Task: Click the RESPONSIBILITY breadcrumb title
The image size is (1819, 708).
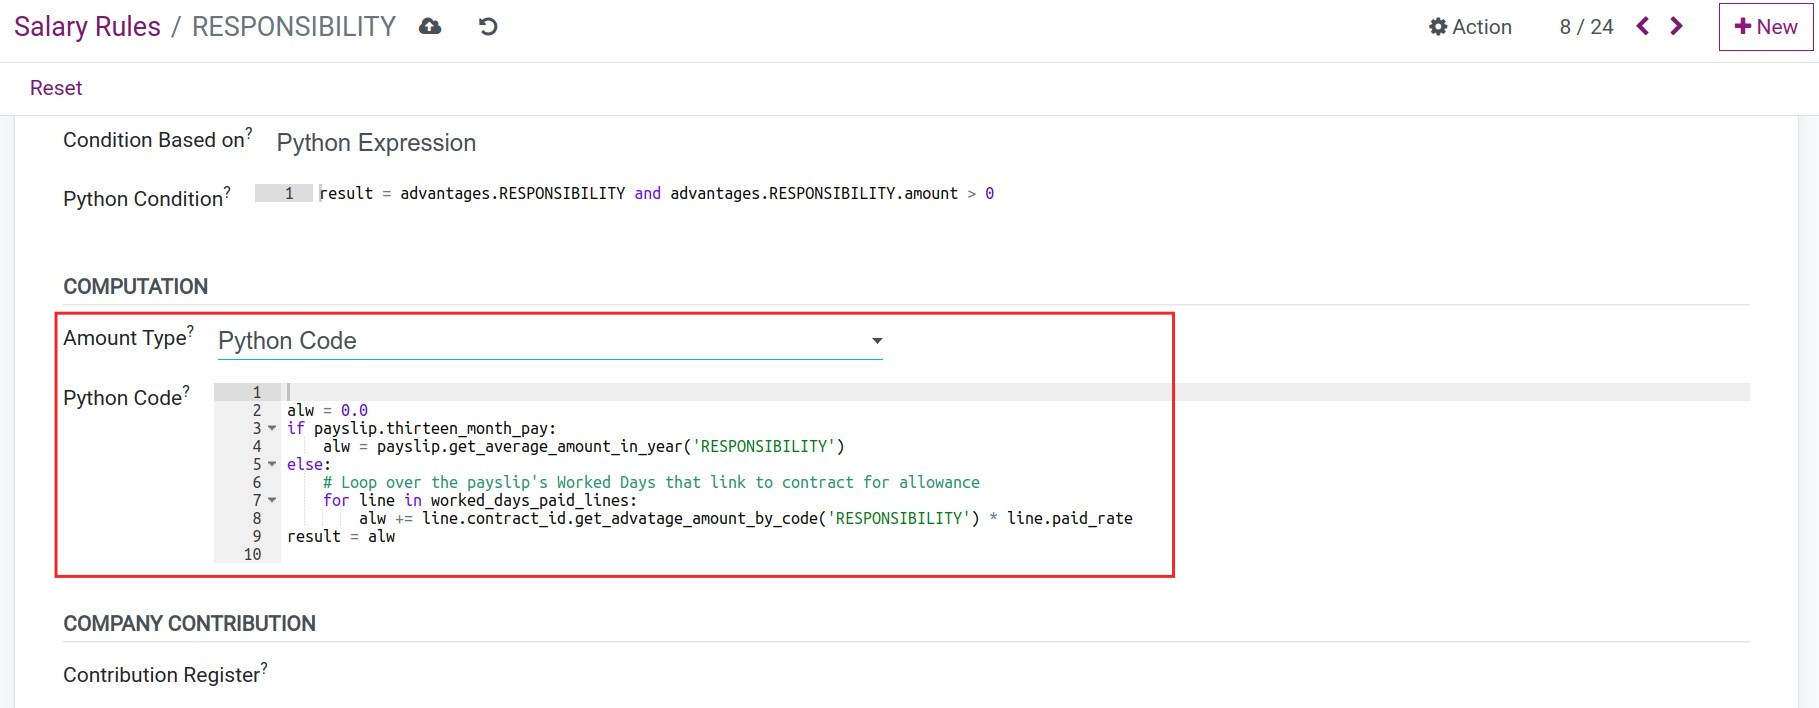Action: 294,27
